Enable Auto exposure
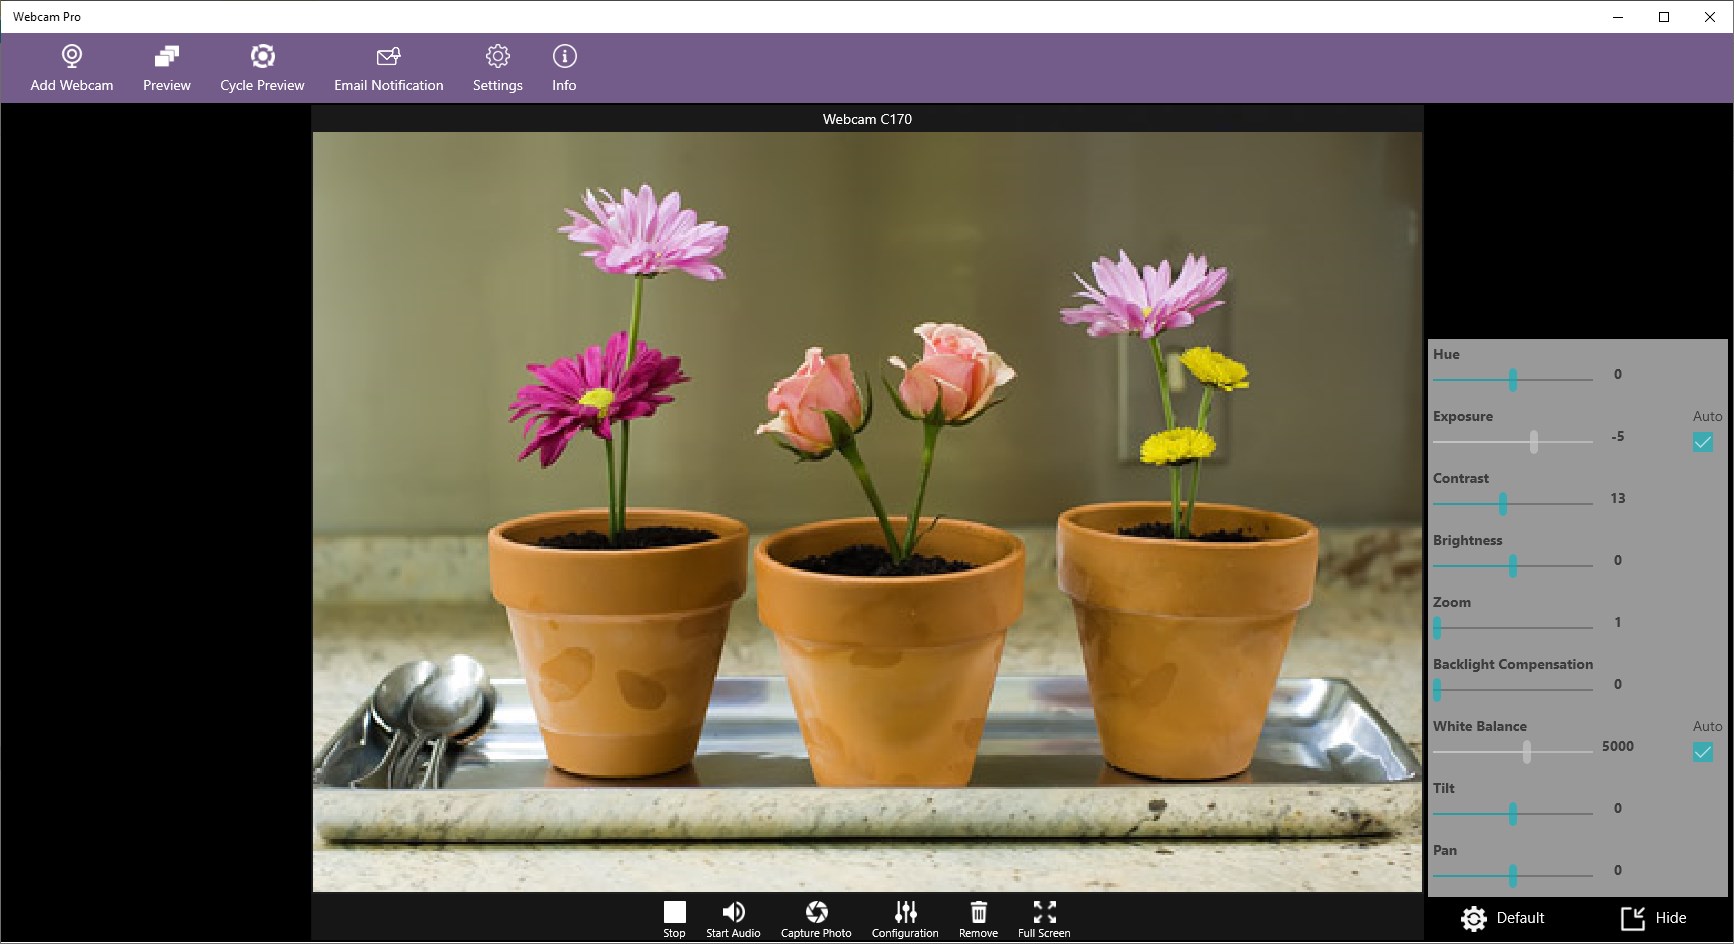The width and height of the screenshot is (1734, 944). coord(1702,441)
